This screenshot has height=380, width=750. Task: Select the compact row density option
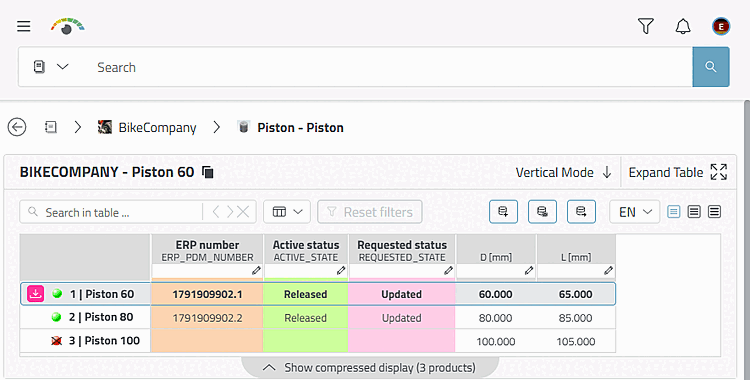673,212
